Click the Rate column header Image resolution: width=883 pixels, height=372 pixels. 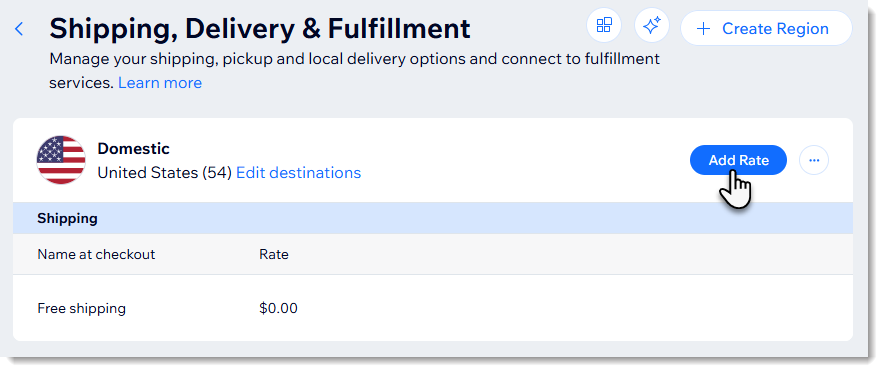tap(274, 254)
